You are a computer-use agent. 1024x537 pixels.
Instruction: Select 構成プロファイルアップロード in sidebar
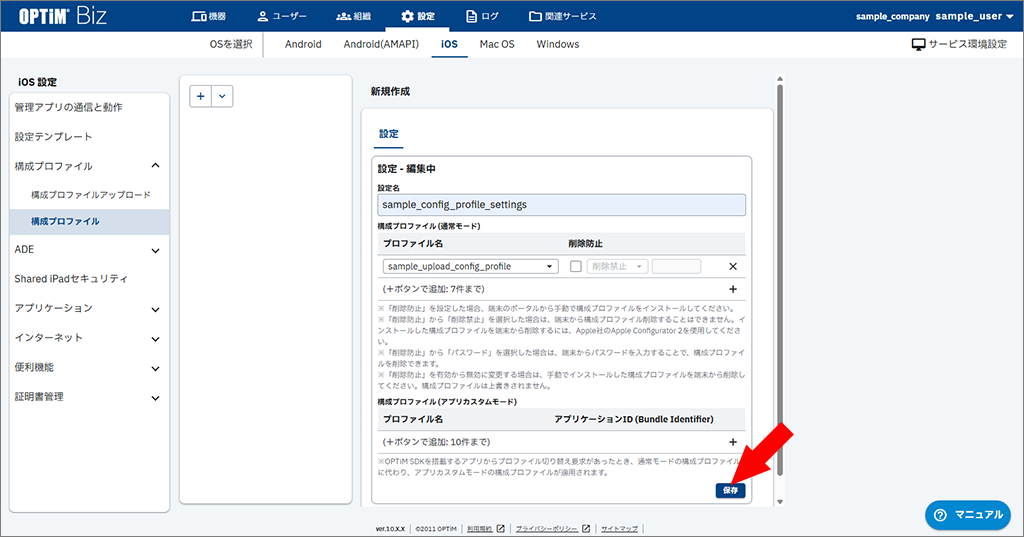click(91, 194)
